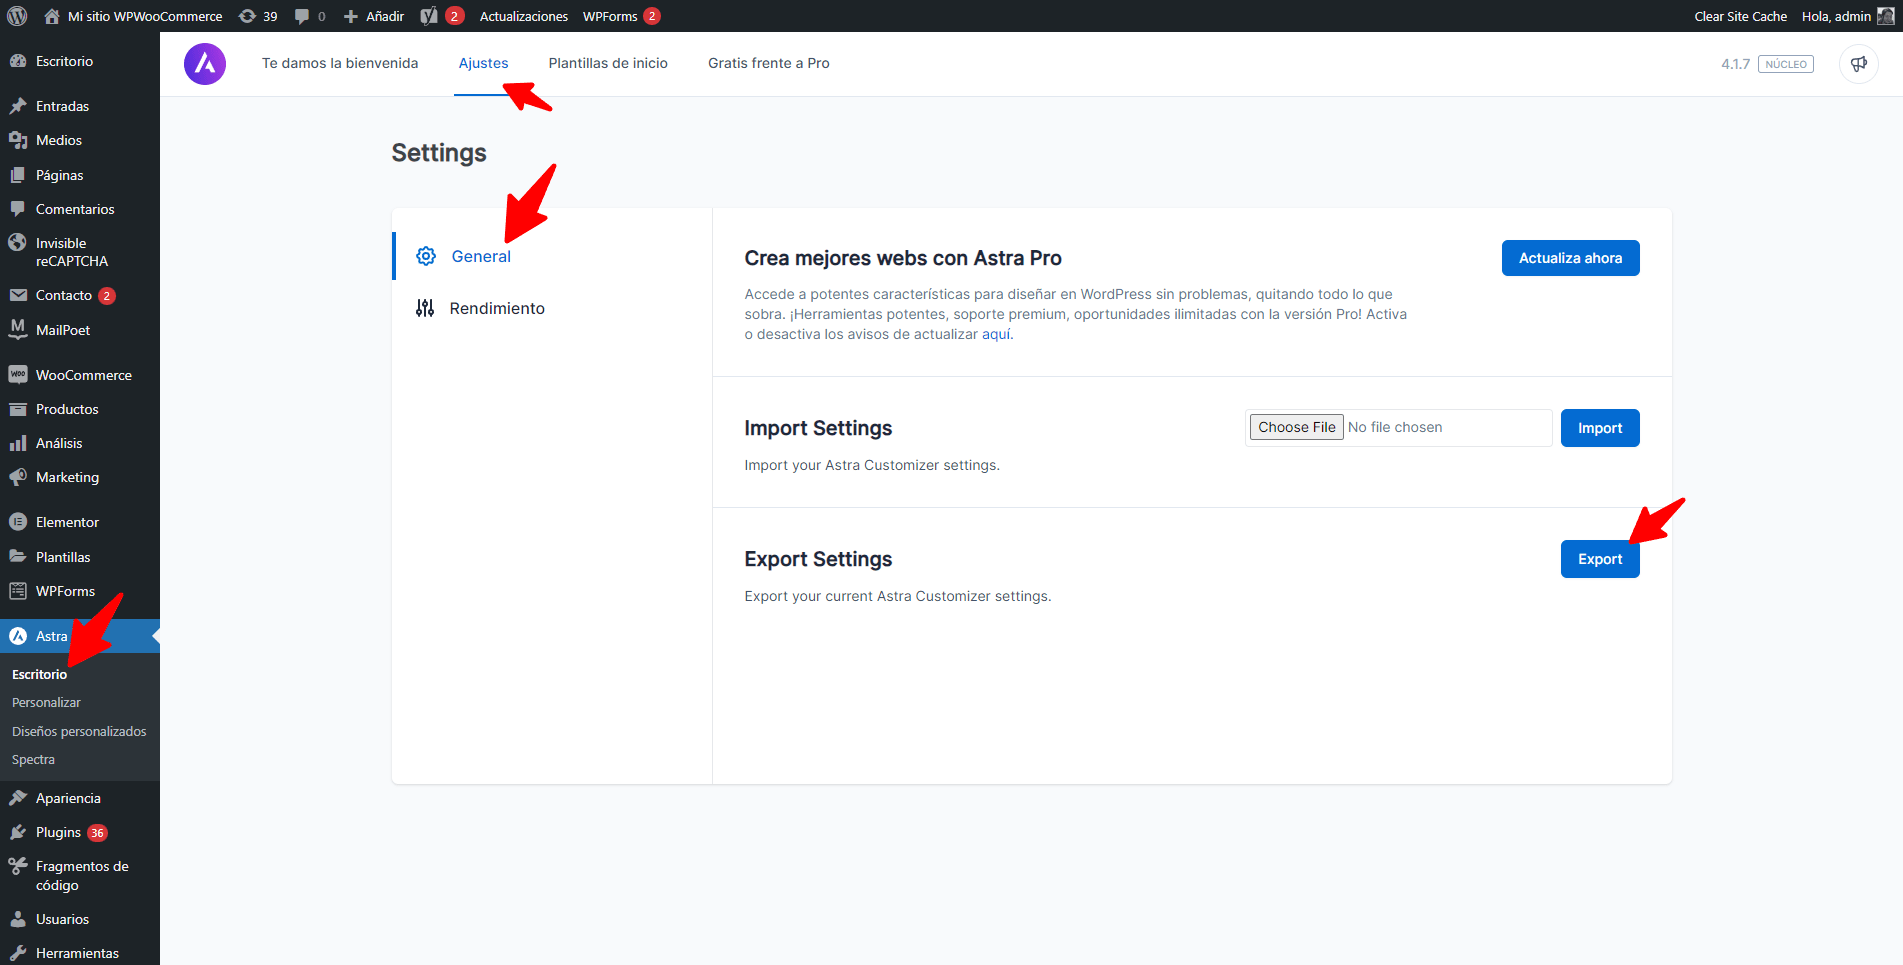Select Astra submenu Escritorio
This screenshot has height=965, width=1903.
coord(40,674)
